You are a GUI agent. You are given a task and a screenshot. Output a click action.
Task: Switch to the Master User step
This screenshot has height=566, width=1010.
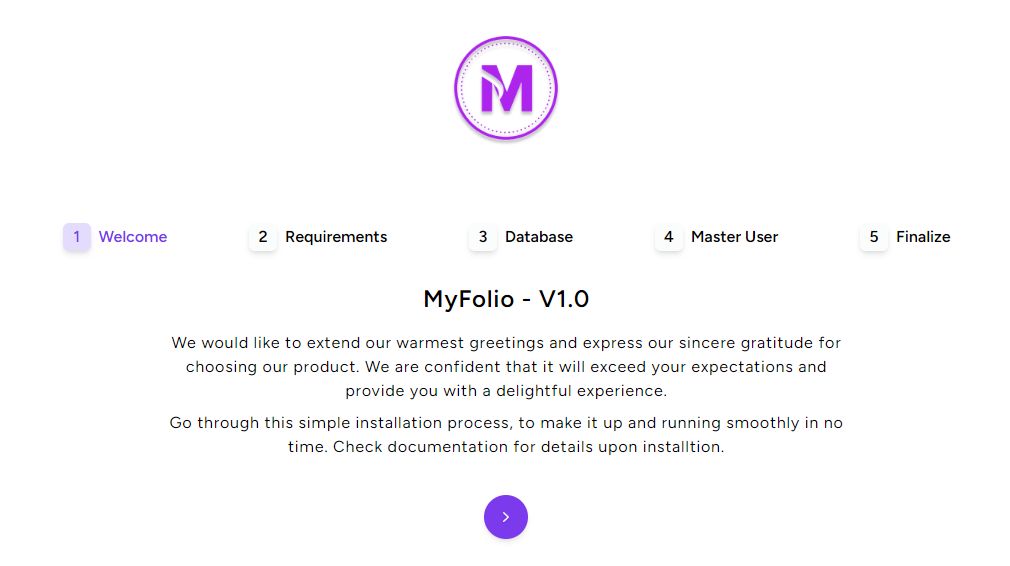pos(734,237)
